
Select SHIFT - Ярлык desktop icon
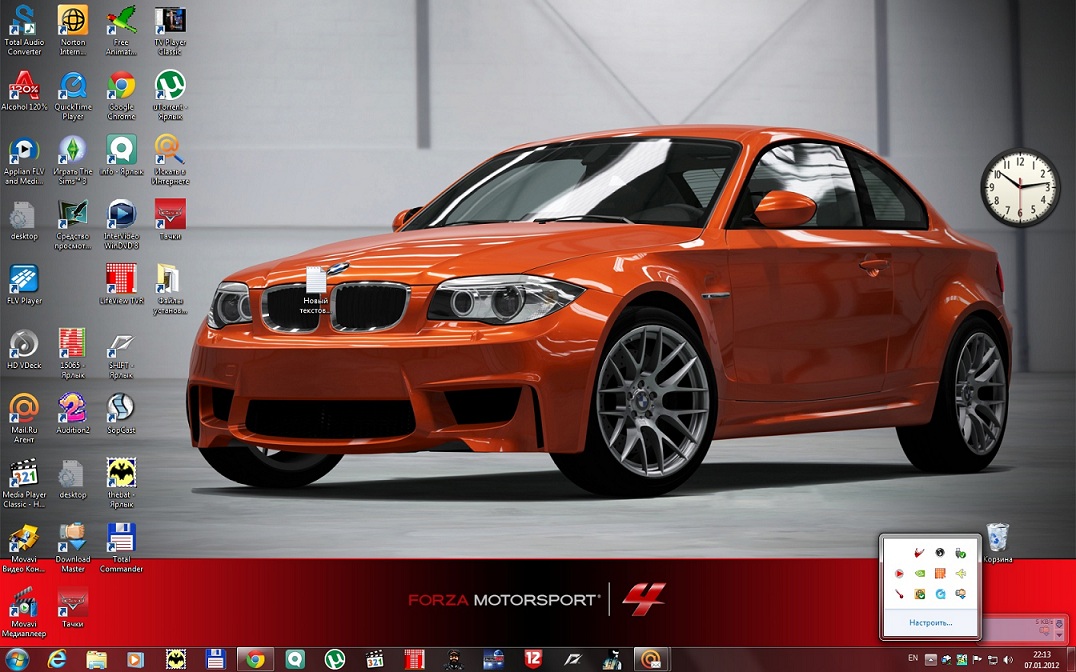pos(121,354)
